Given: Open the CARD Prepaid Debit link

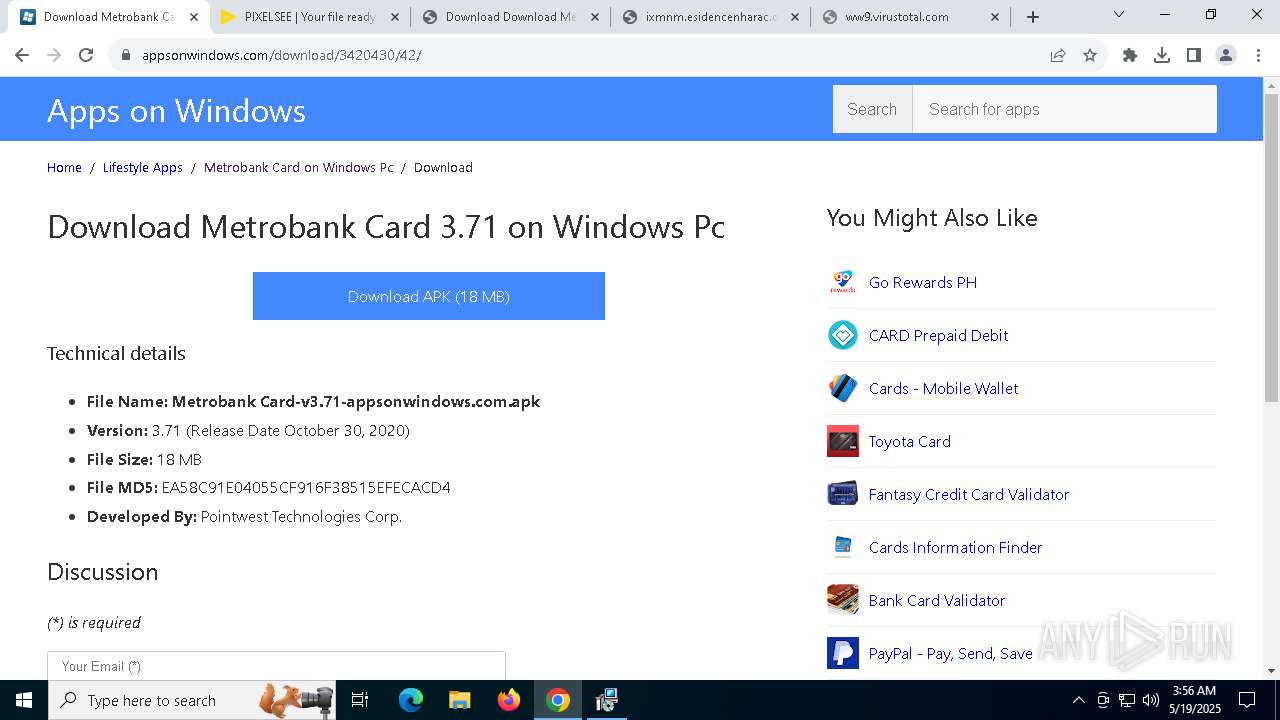Looking at the screenshot, I should (938, 335).
